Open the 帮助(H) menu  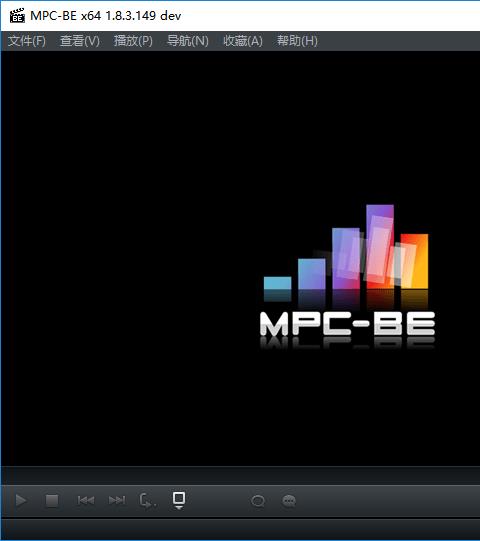tap(297, 41)
